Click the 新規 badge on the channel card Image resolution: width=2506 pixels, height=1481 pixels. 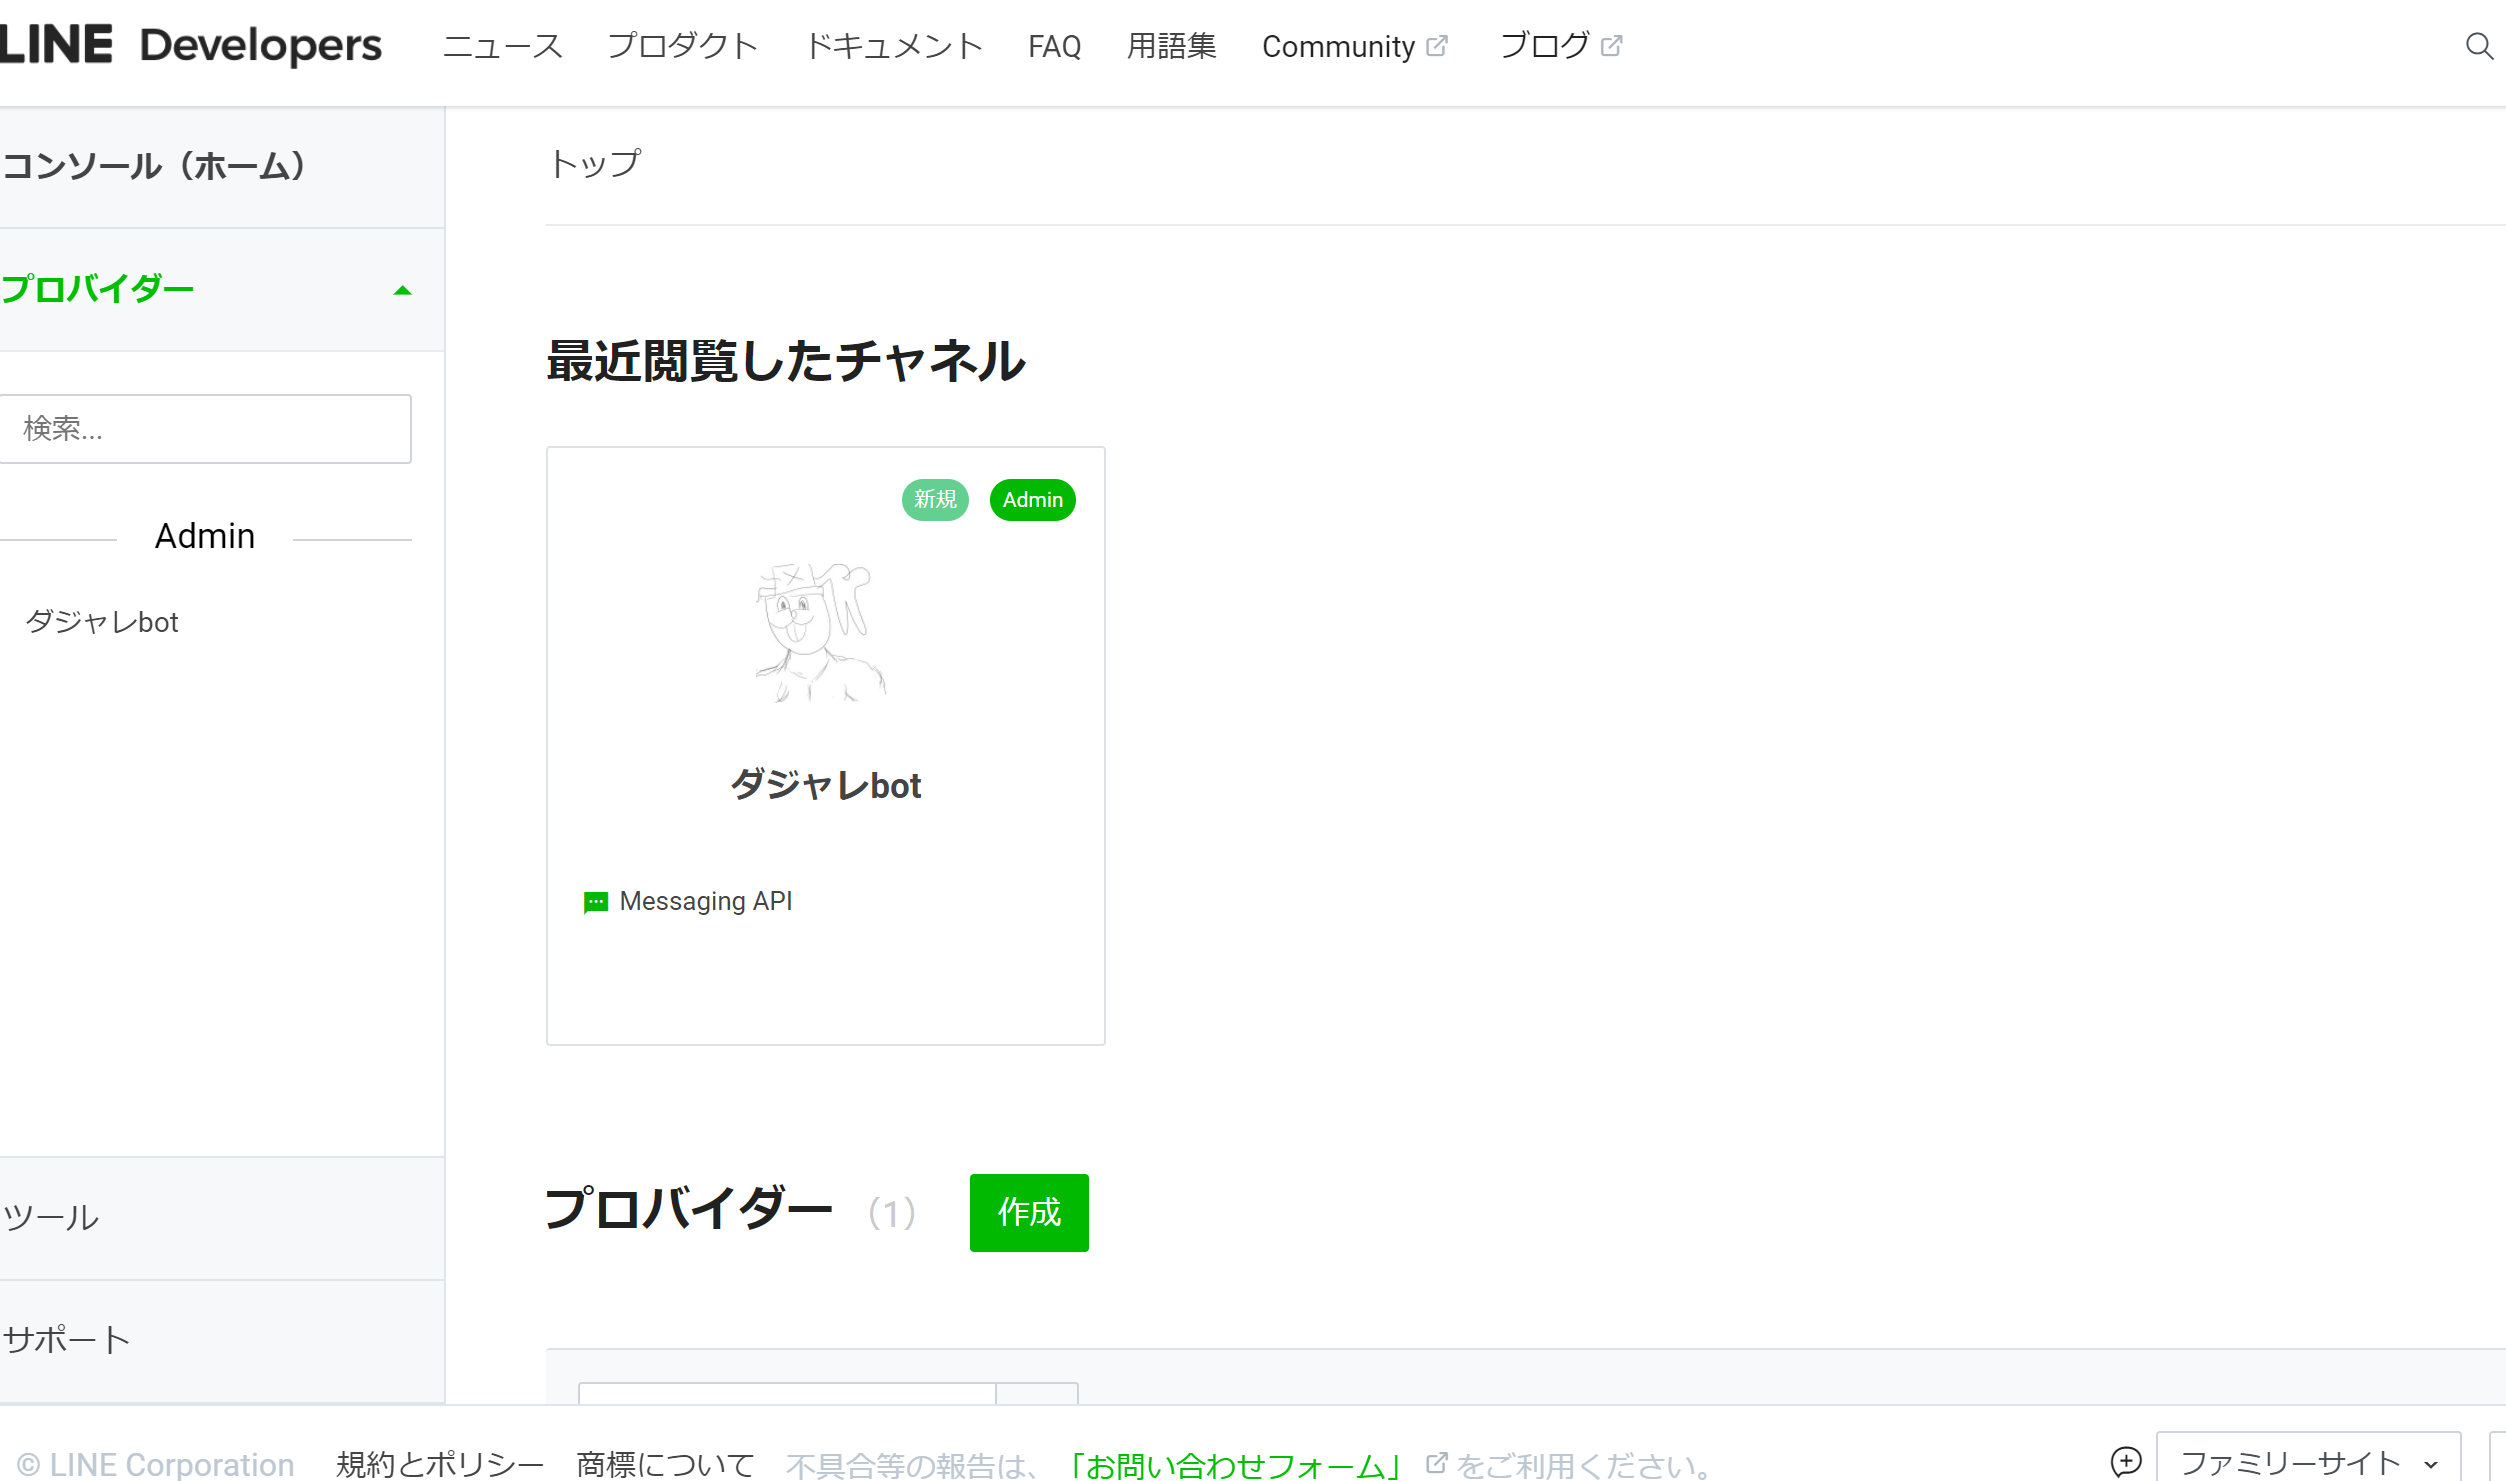pyautogui.click(x=935, y=499)
